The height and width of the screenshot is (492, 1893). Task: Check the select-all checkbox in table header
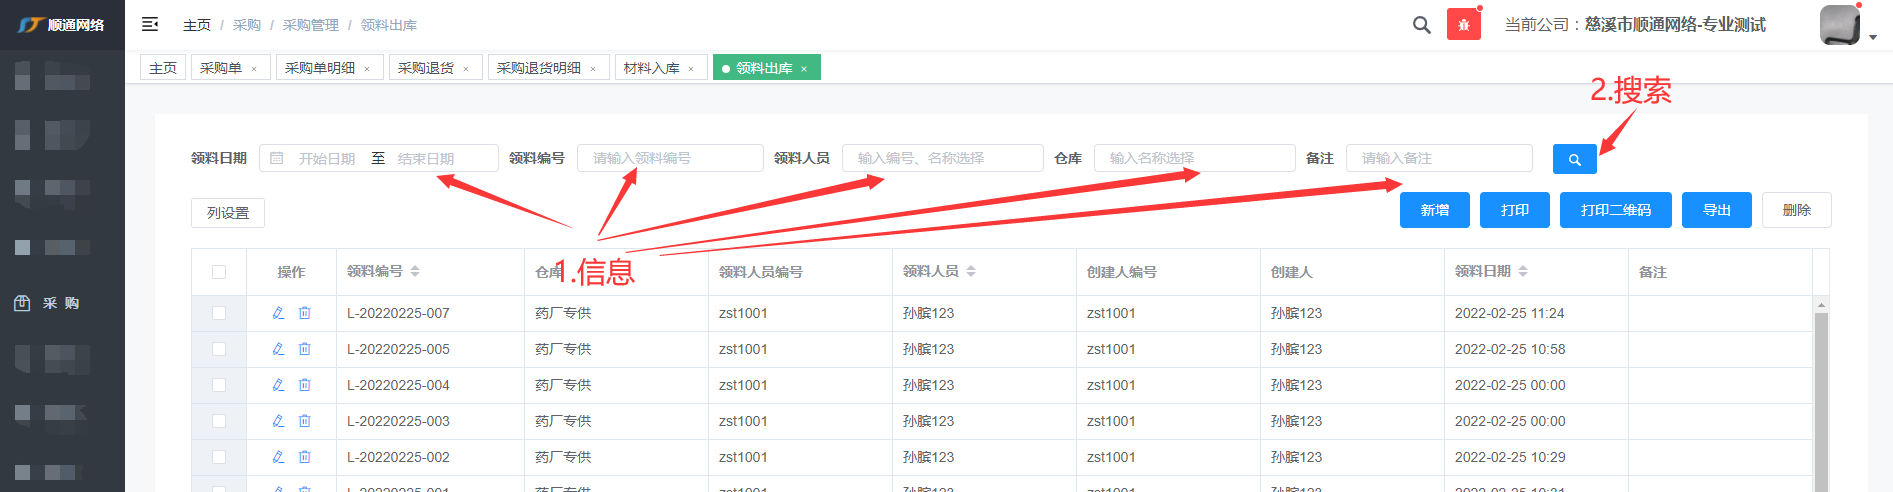click(219, 272)
